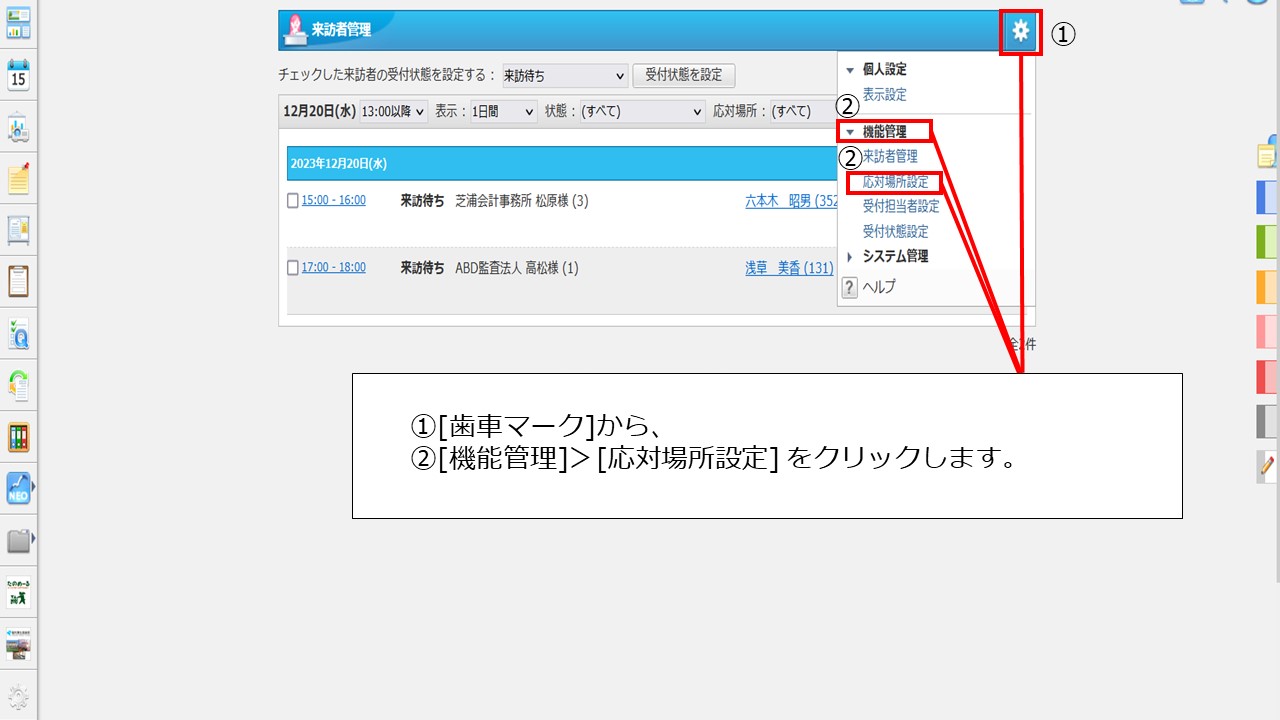Screen dimensions: 1280x720
Task: Open the 15:00 - 16:00 time link
Action: 334,201
